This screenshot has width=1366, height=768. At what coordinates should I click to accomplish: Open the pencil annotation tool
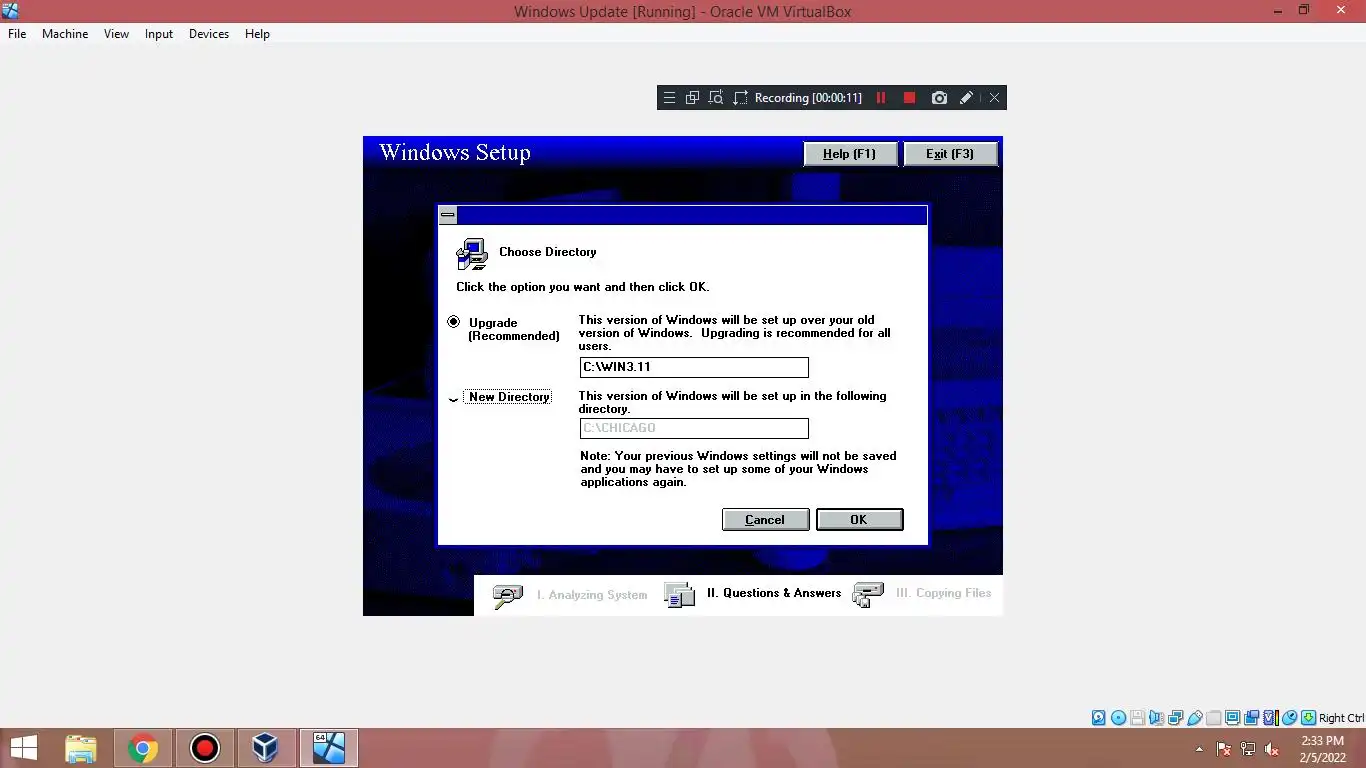tap(966, 98)
